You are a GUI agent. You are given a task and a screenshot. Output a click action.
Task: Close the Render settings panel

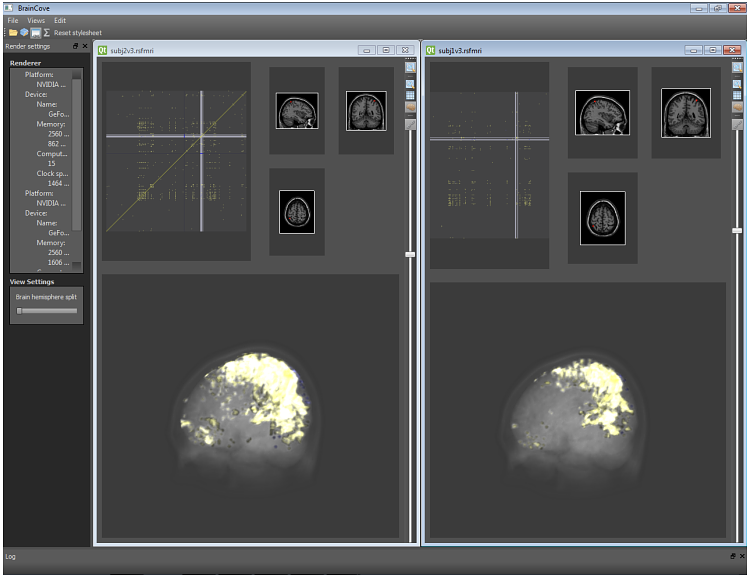point(85,46)
